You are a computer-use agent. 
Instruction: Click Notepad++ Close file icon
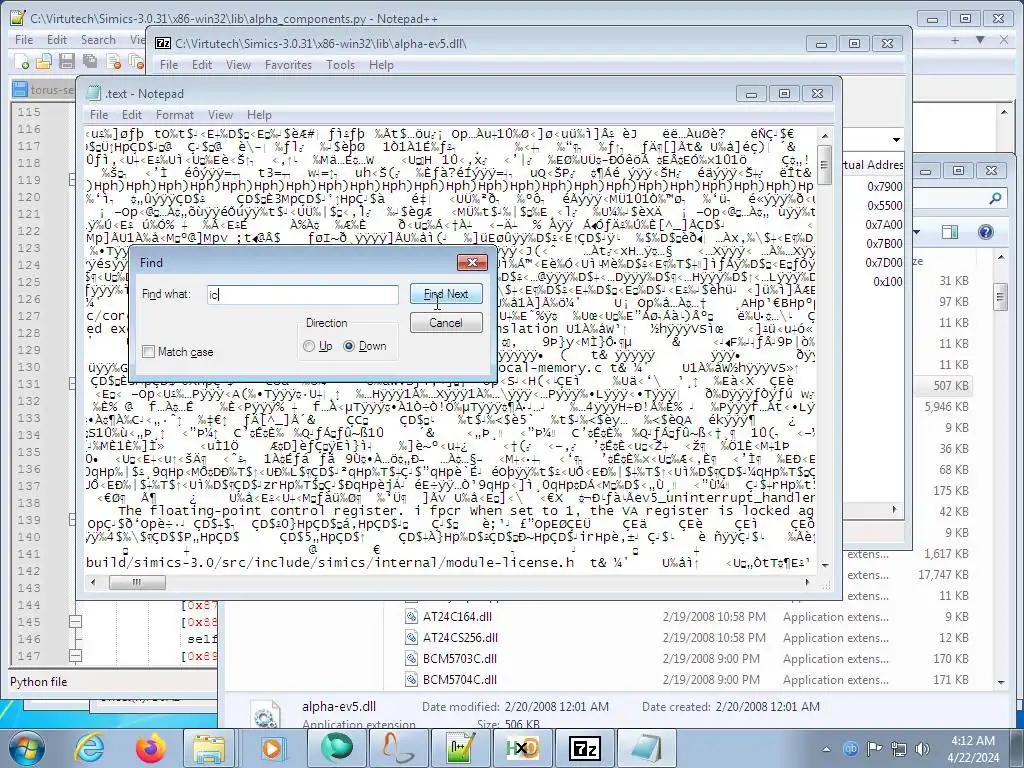[114, 61]
